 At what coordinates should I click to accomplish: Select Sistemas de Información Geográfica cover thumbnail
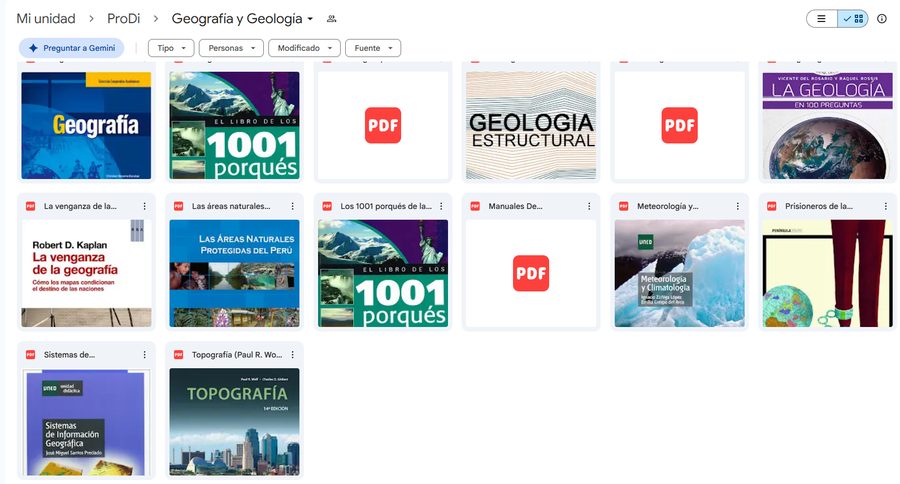click(x=86, y=422)
